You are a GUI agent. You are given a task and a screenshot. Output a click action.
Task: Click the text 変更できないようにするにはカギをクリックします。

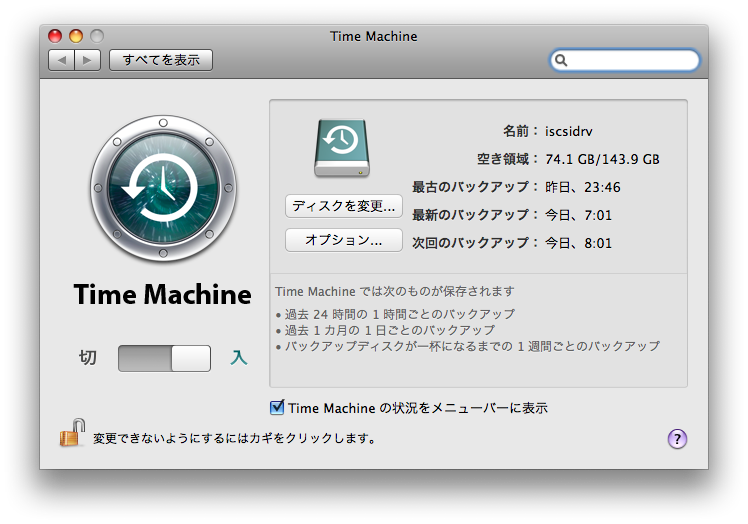coord(234,438)
